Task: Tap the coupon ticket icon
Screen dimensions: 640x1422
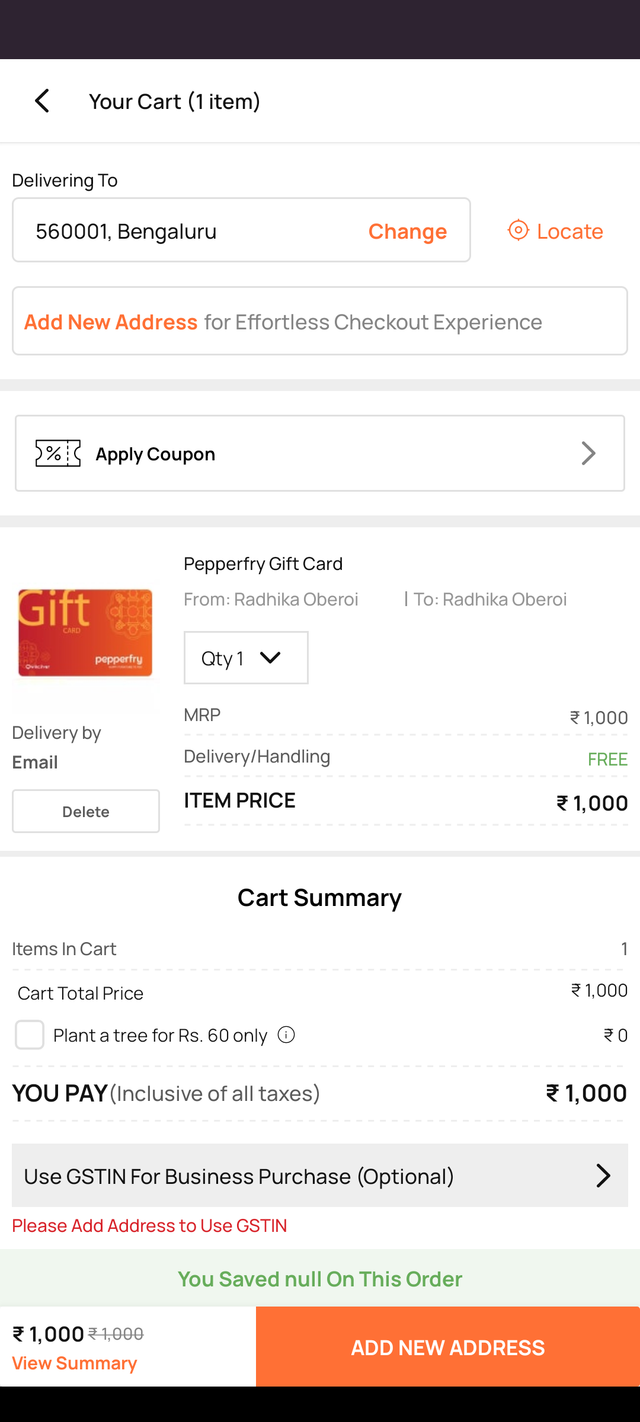Action: (58, 454)
